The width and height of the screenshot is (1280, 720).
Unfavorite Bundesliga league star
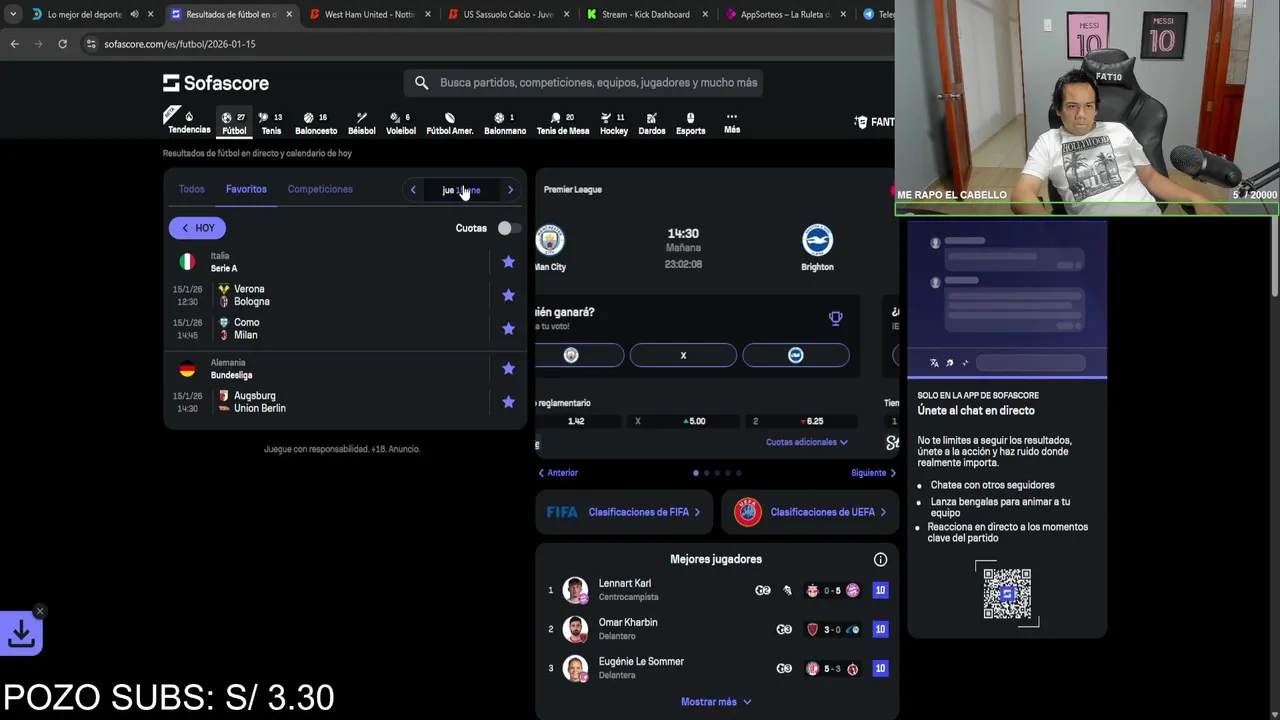coord(508,368)
